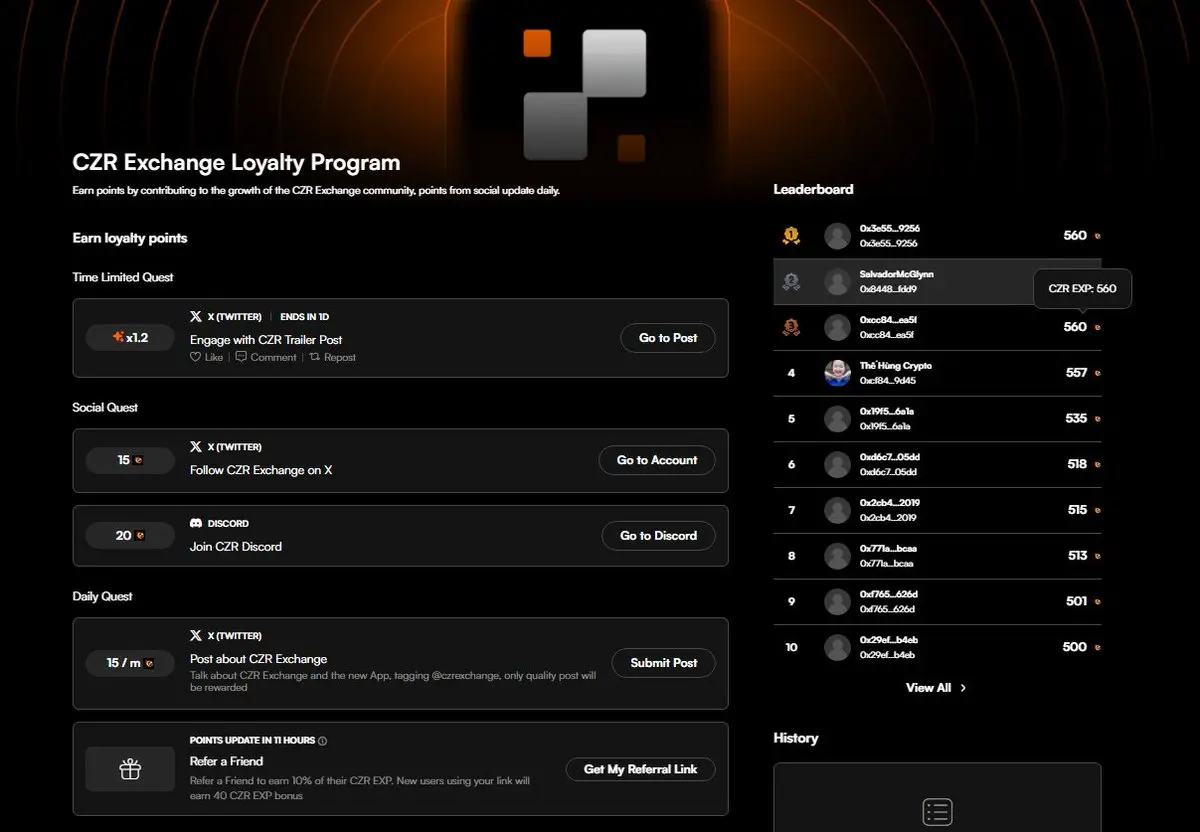Click the gift box referral icon
Viewport: 1200px width, 832px height.
(130, 769)
